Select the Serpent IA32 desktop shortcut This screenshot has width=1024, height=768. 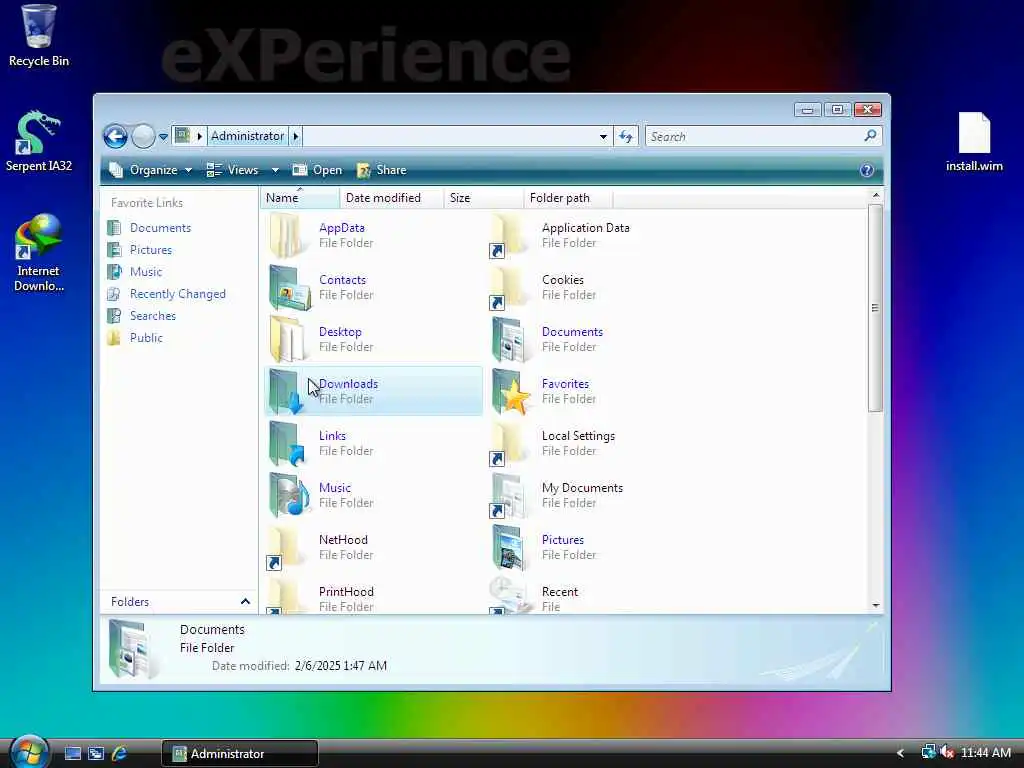(x=39, y=141)
